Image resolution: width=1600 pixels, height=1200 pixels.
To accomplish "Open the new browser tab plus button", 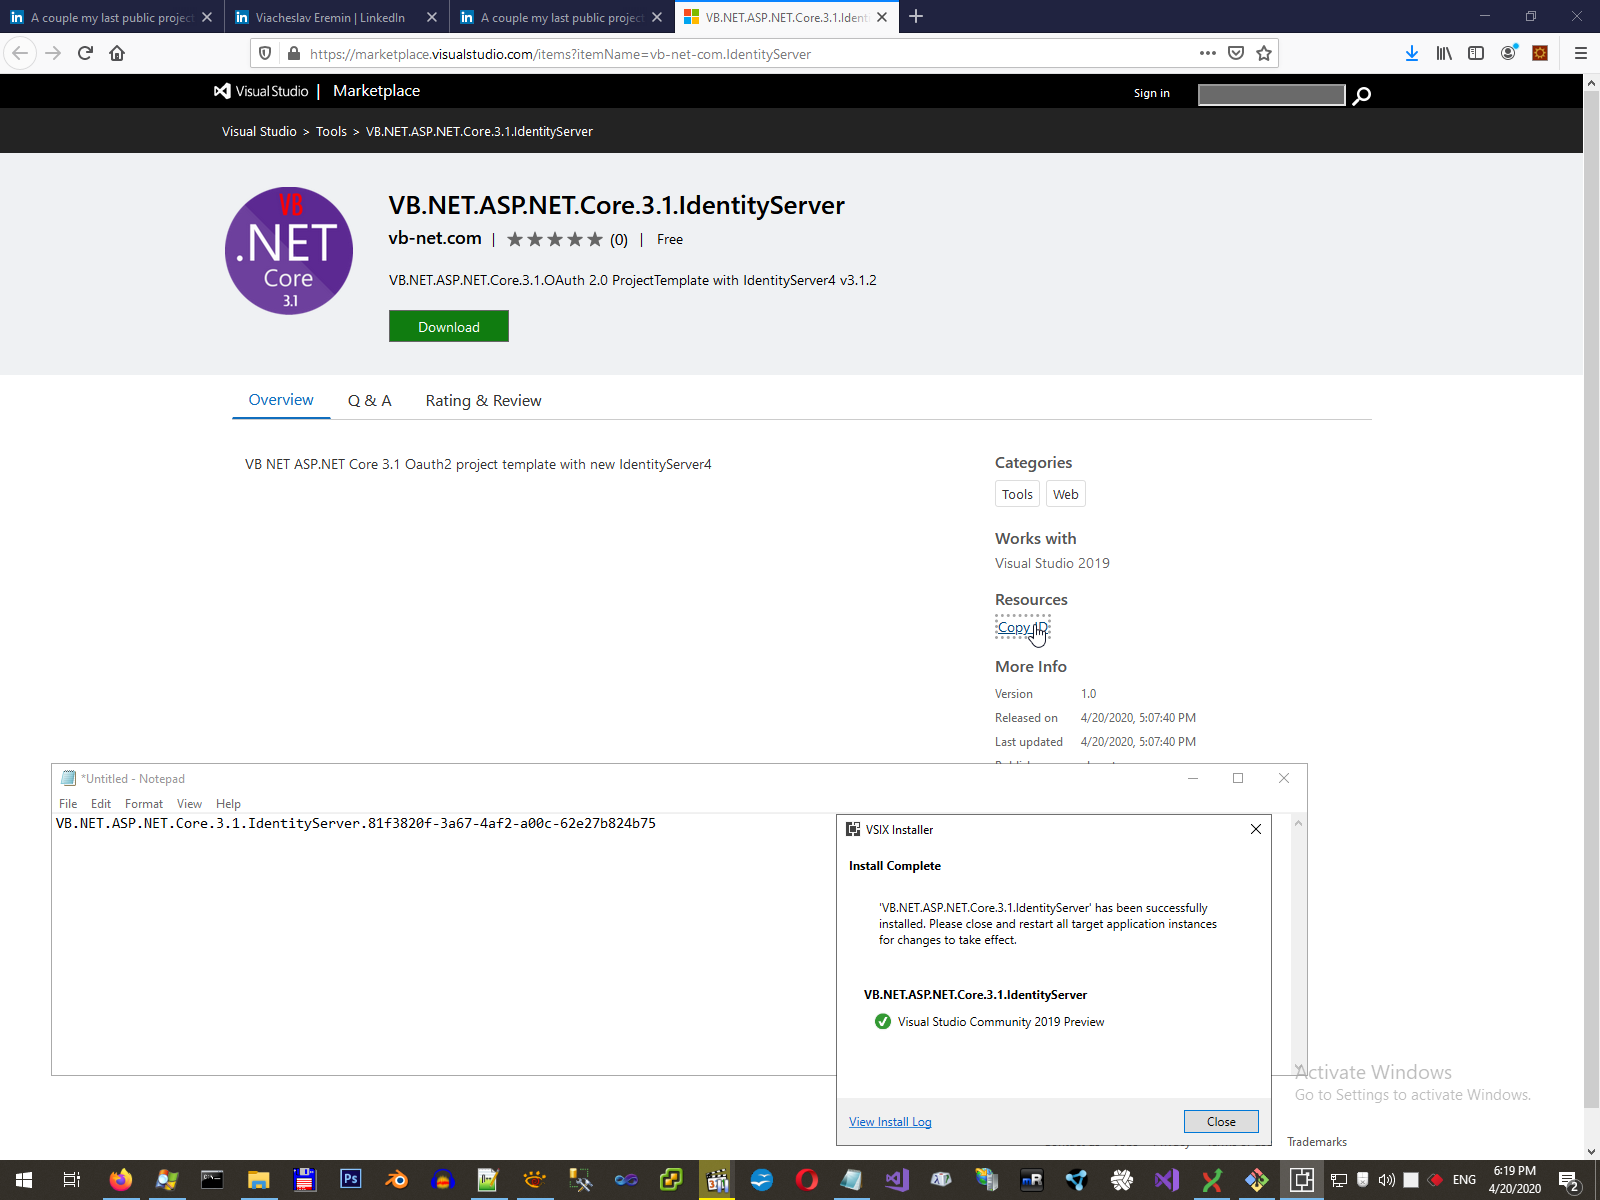I will point(916,17).
